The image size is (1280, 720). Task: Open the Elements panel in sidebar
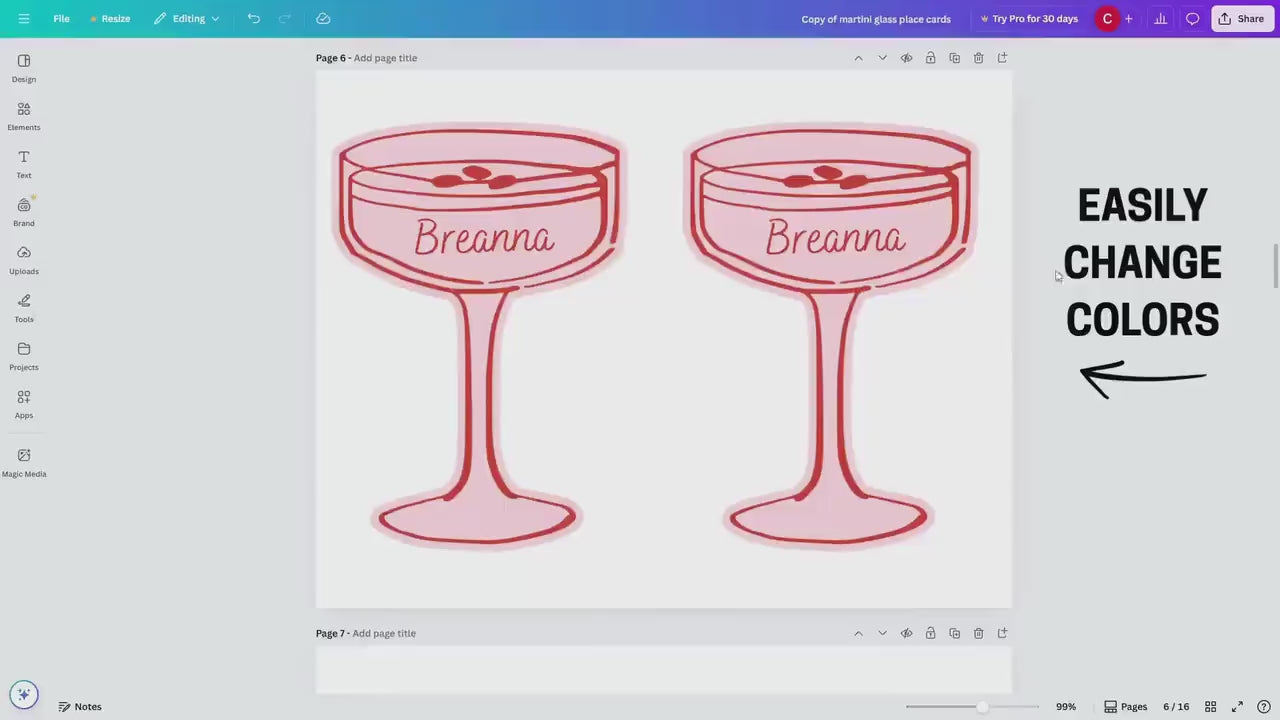(24, 116)
